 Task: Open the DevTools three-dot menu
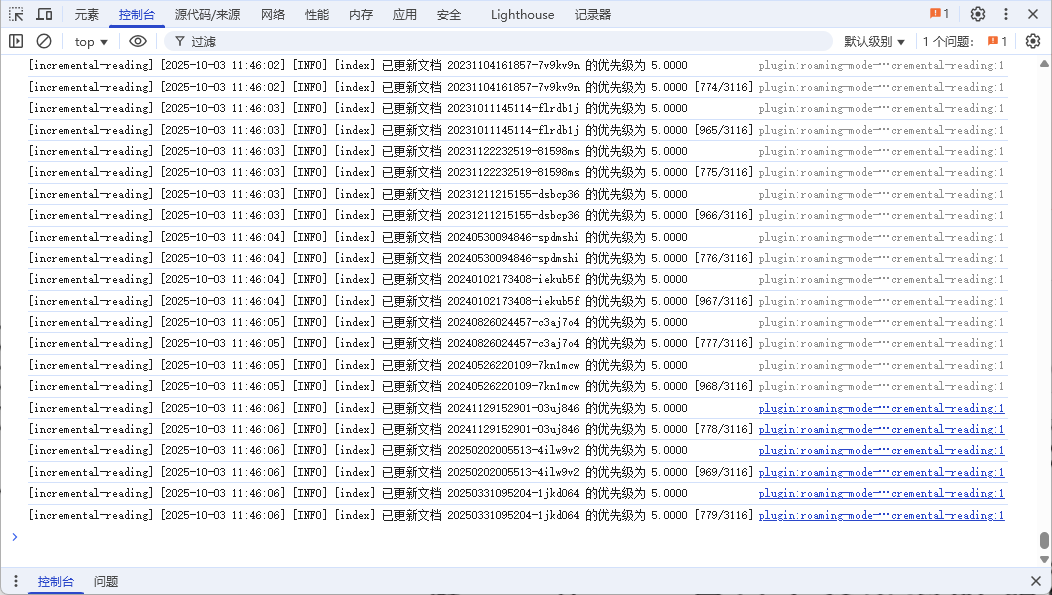(1005, 14)
